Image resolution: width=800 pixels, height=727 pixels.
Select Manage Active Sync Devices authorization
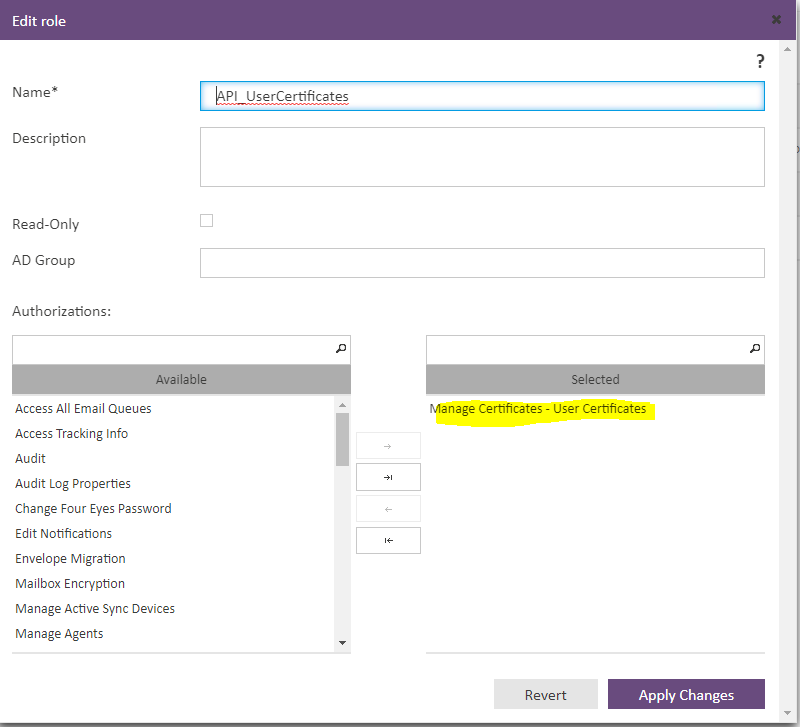pos(95,609)
